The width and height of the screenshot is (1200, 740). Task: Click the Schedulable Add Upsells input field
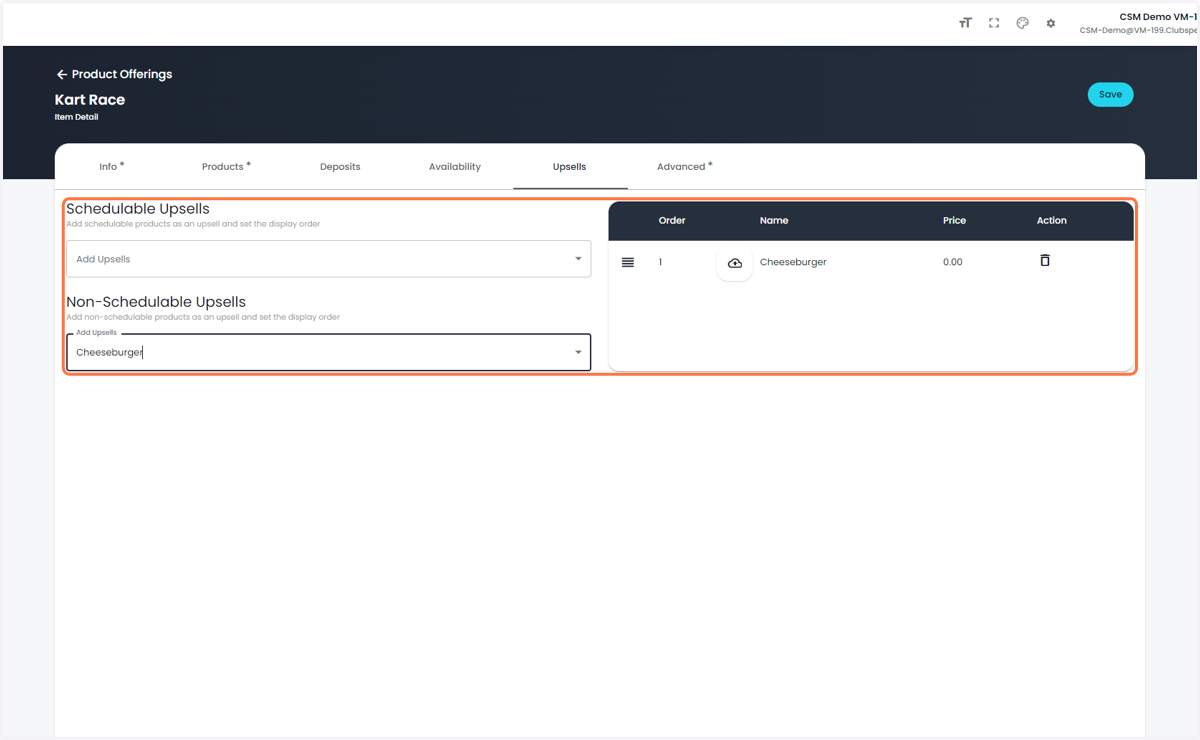[328, 259]
